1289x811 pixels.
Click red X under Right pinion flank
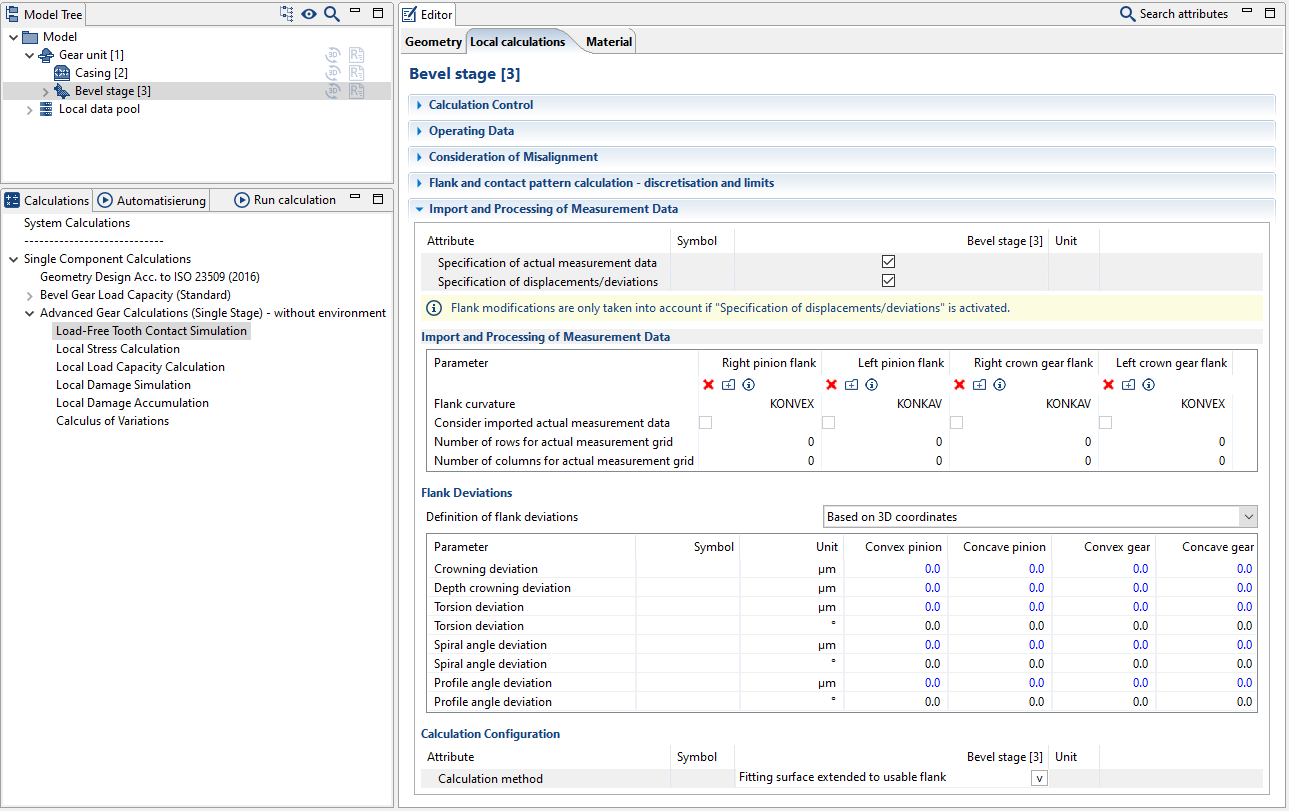click(708, 385)
